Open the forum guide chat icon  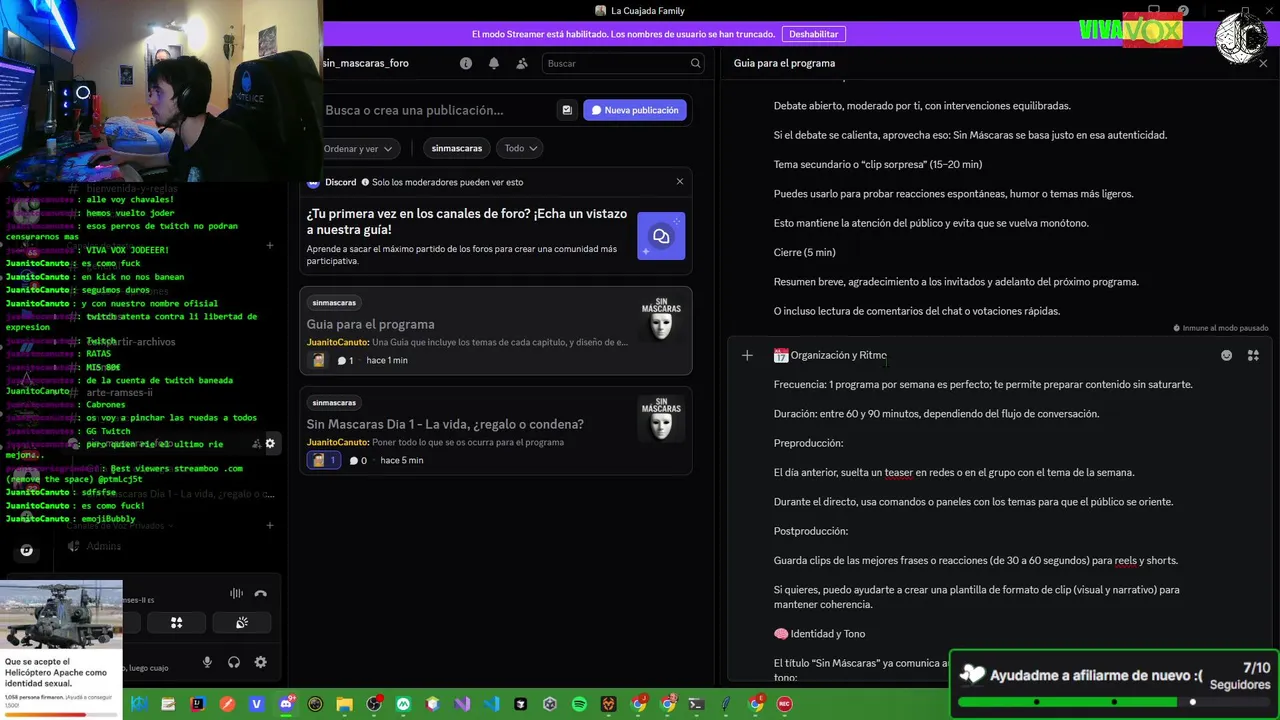(x=661, y=236)
